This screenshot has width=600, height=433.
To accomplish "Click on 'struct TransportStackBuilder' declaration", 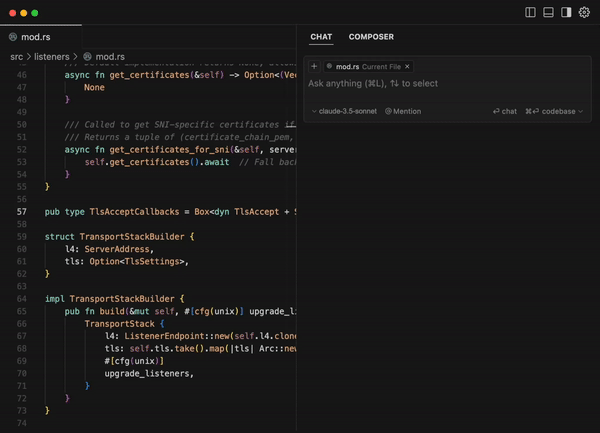I will [x=114, y=237].
